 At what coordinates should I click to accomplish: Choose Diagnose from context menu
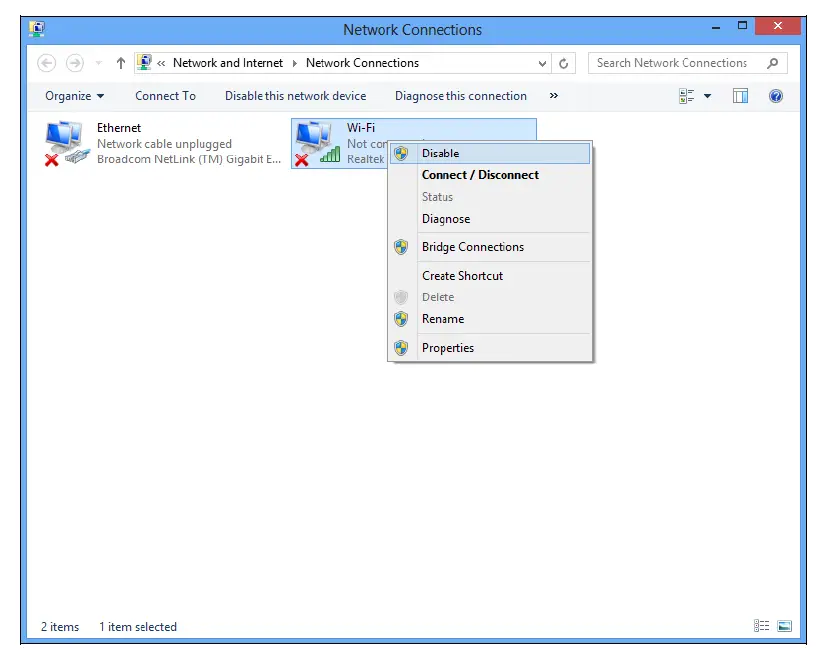point(490,219)
